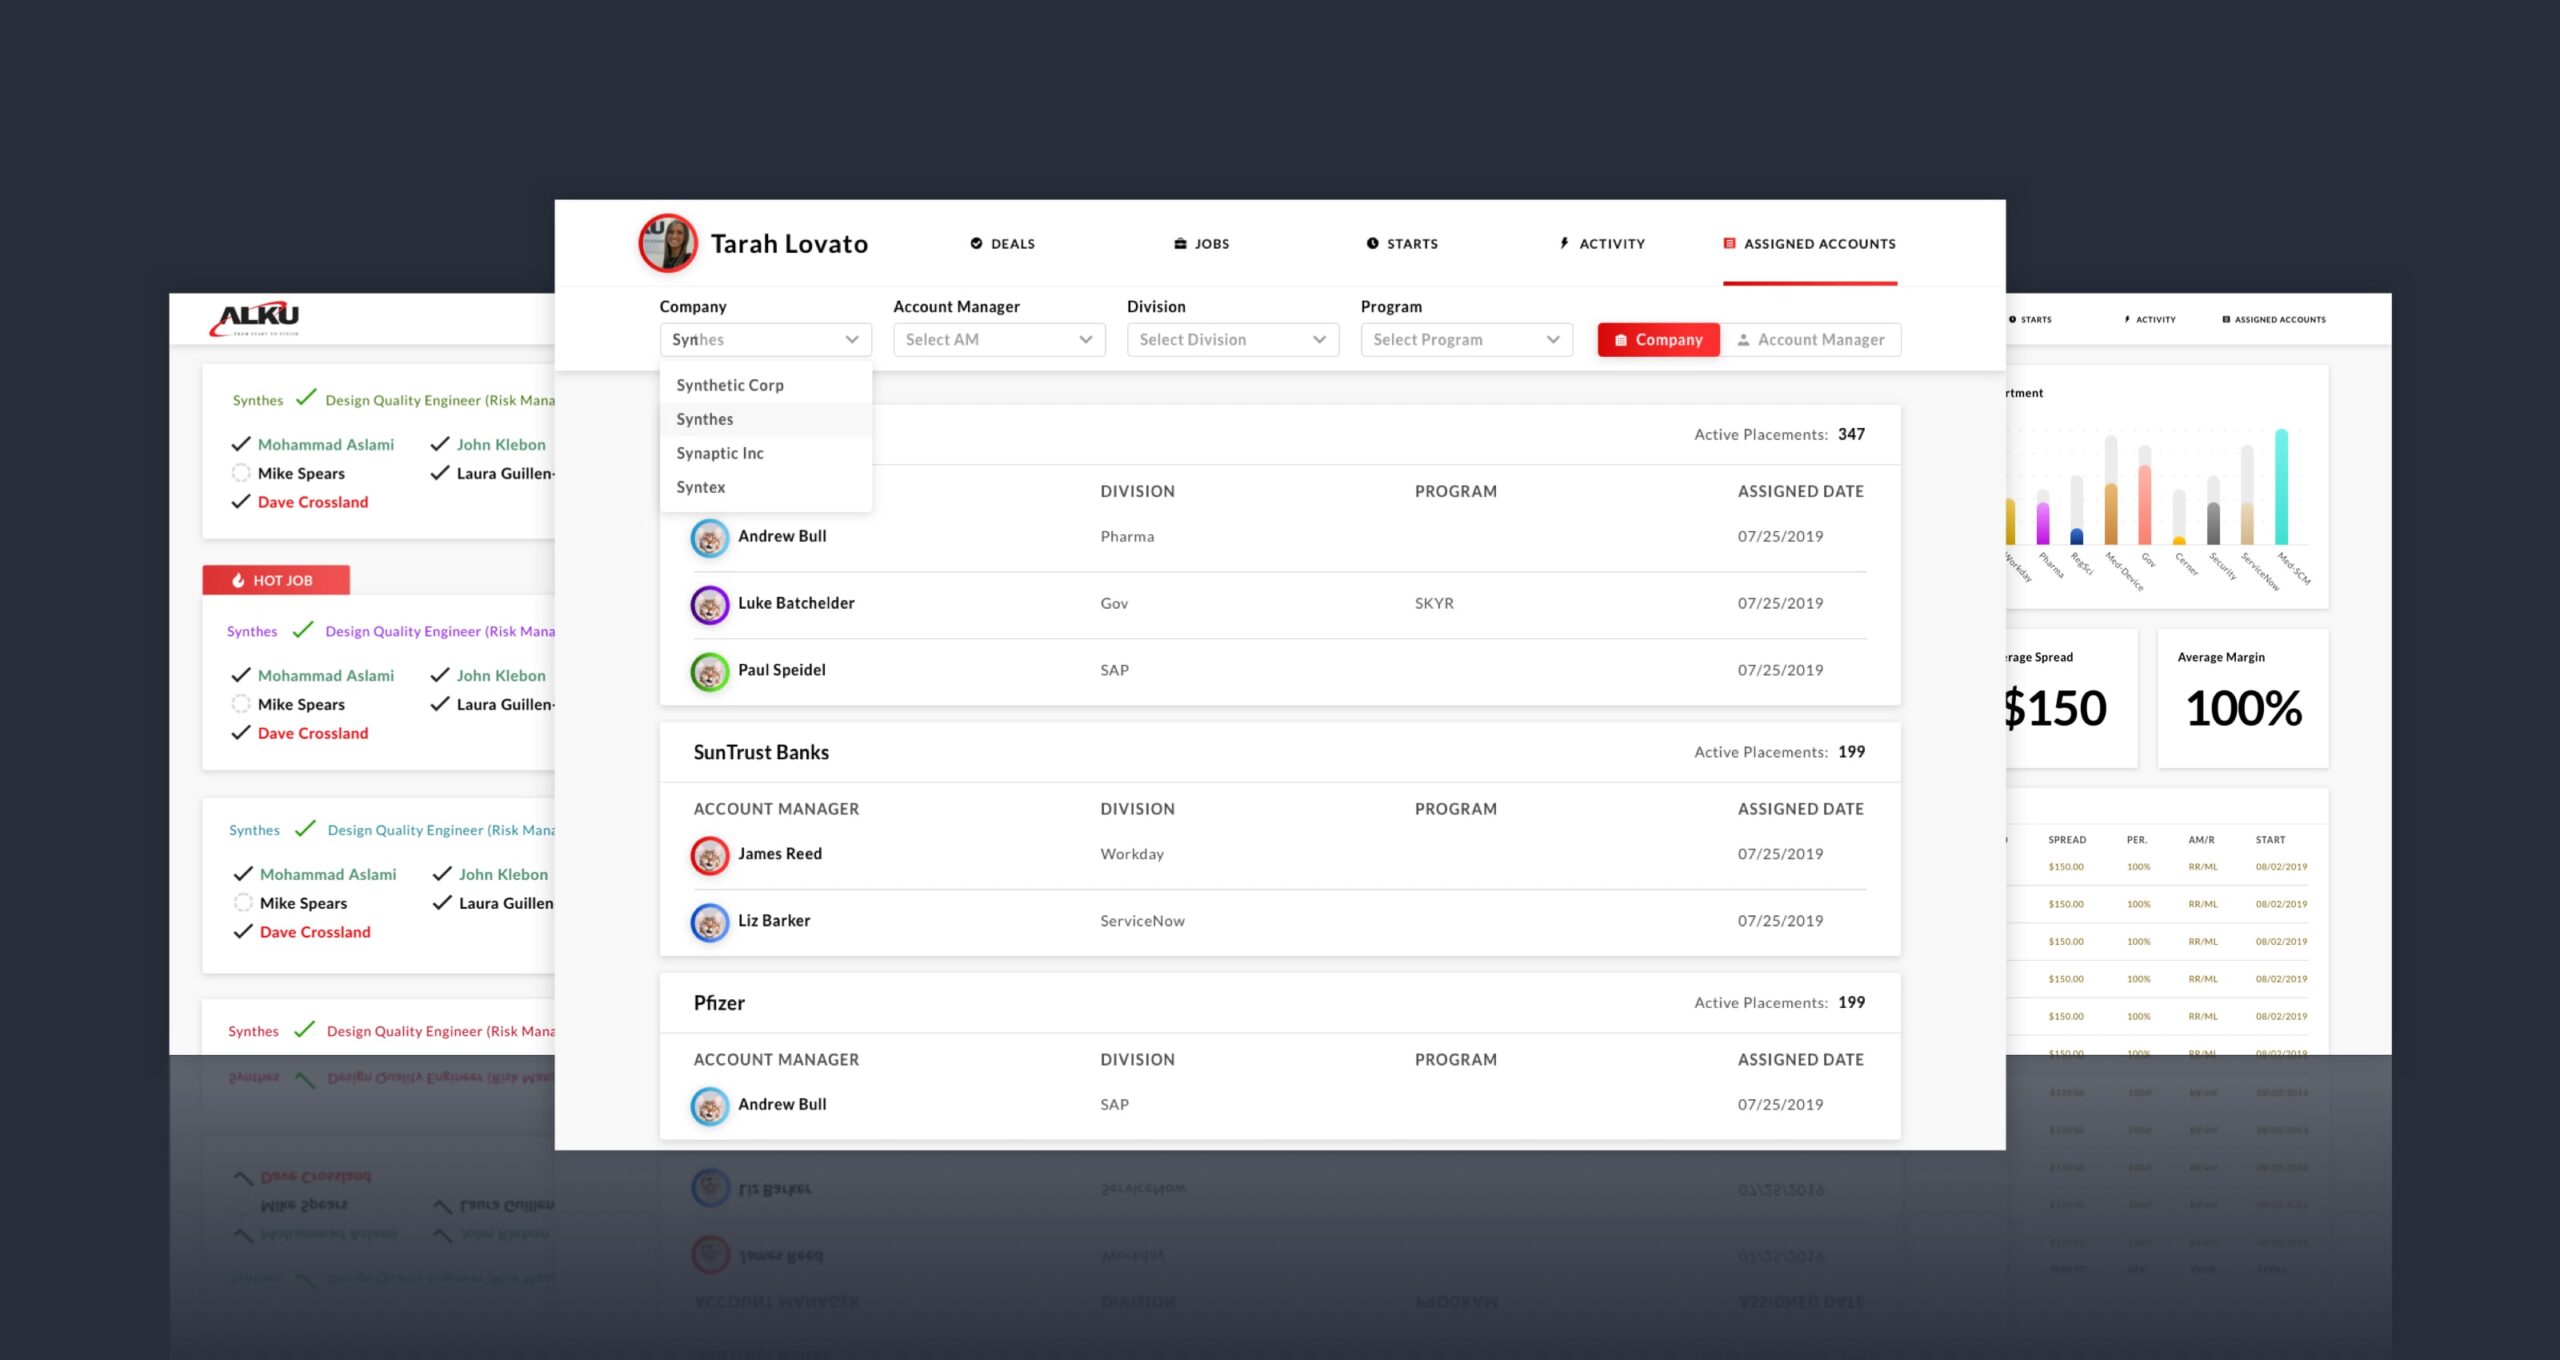Click Liz Barker's avatar

(x=710, y=922)
